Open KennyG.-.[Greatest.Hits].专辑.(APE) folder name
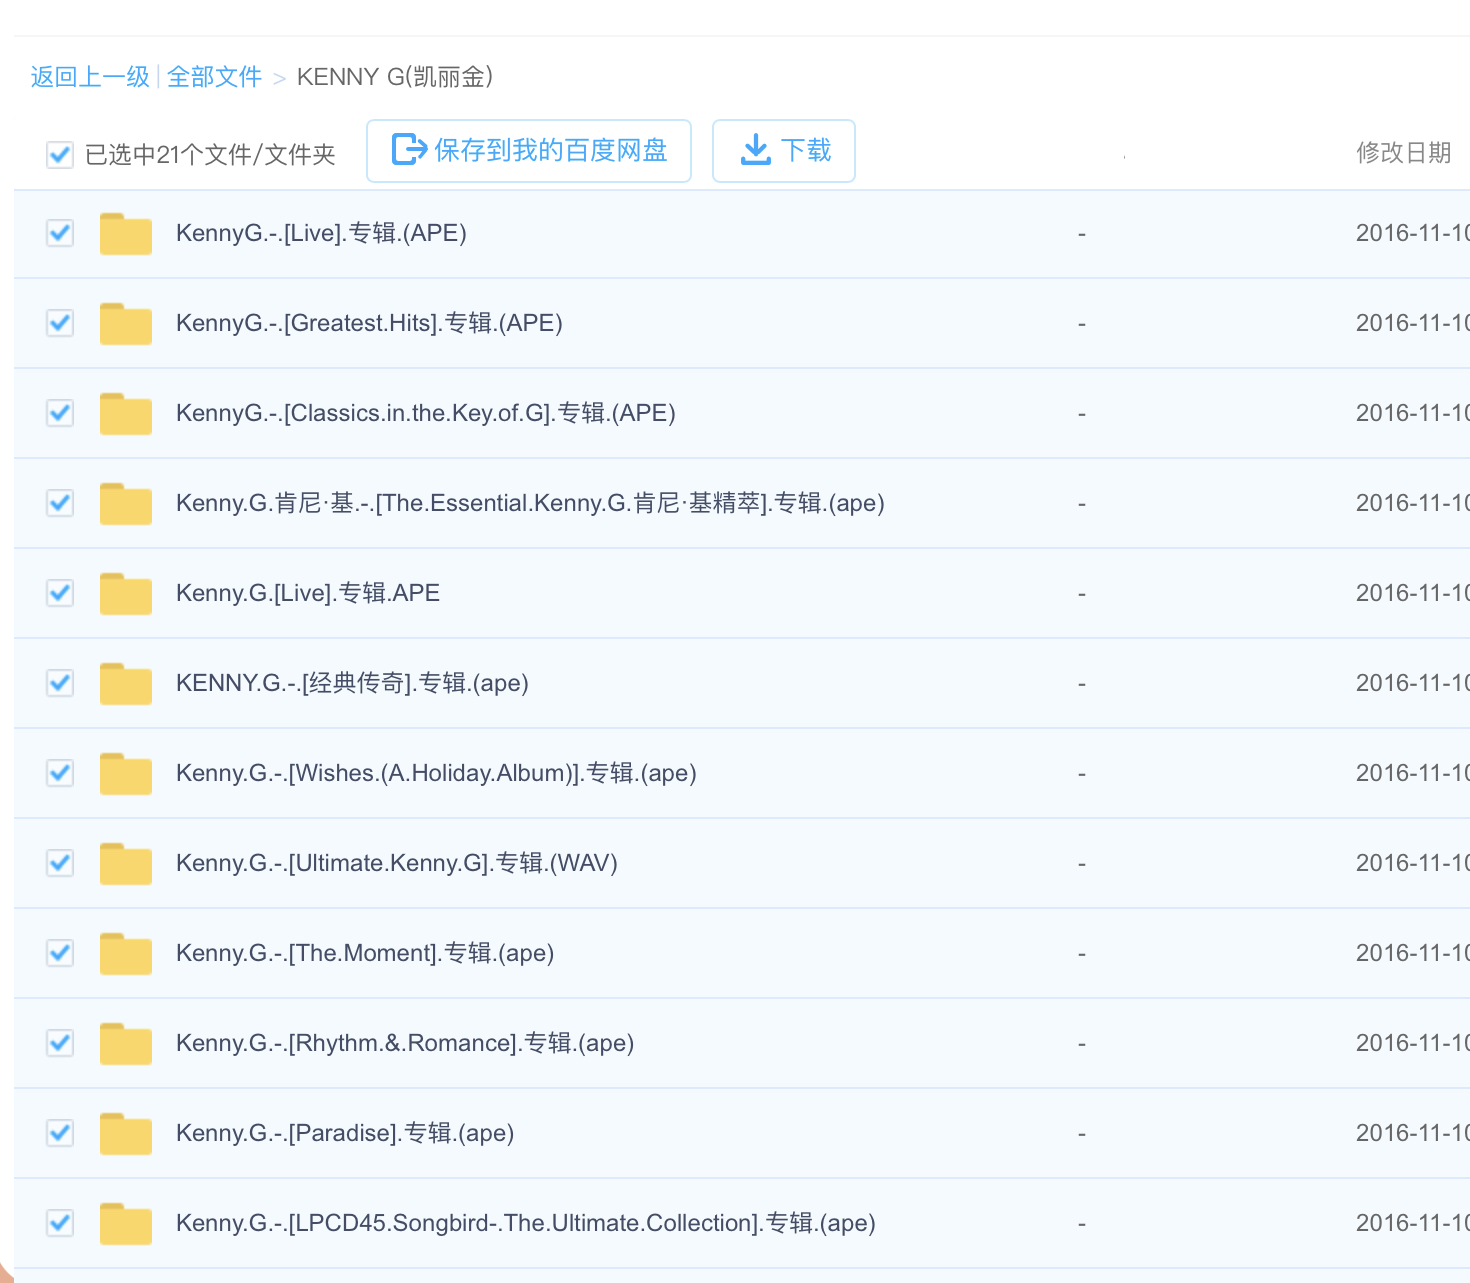The height and width of the screenshot is (1283, 1470). pyautogui.click(x=369, y=323)
